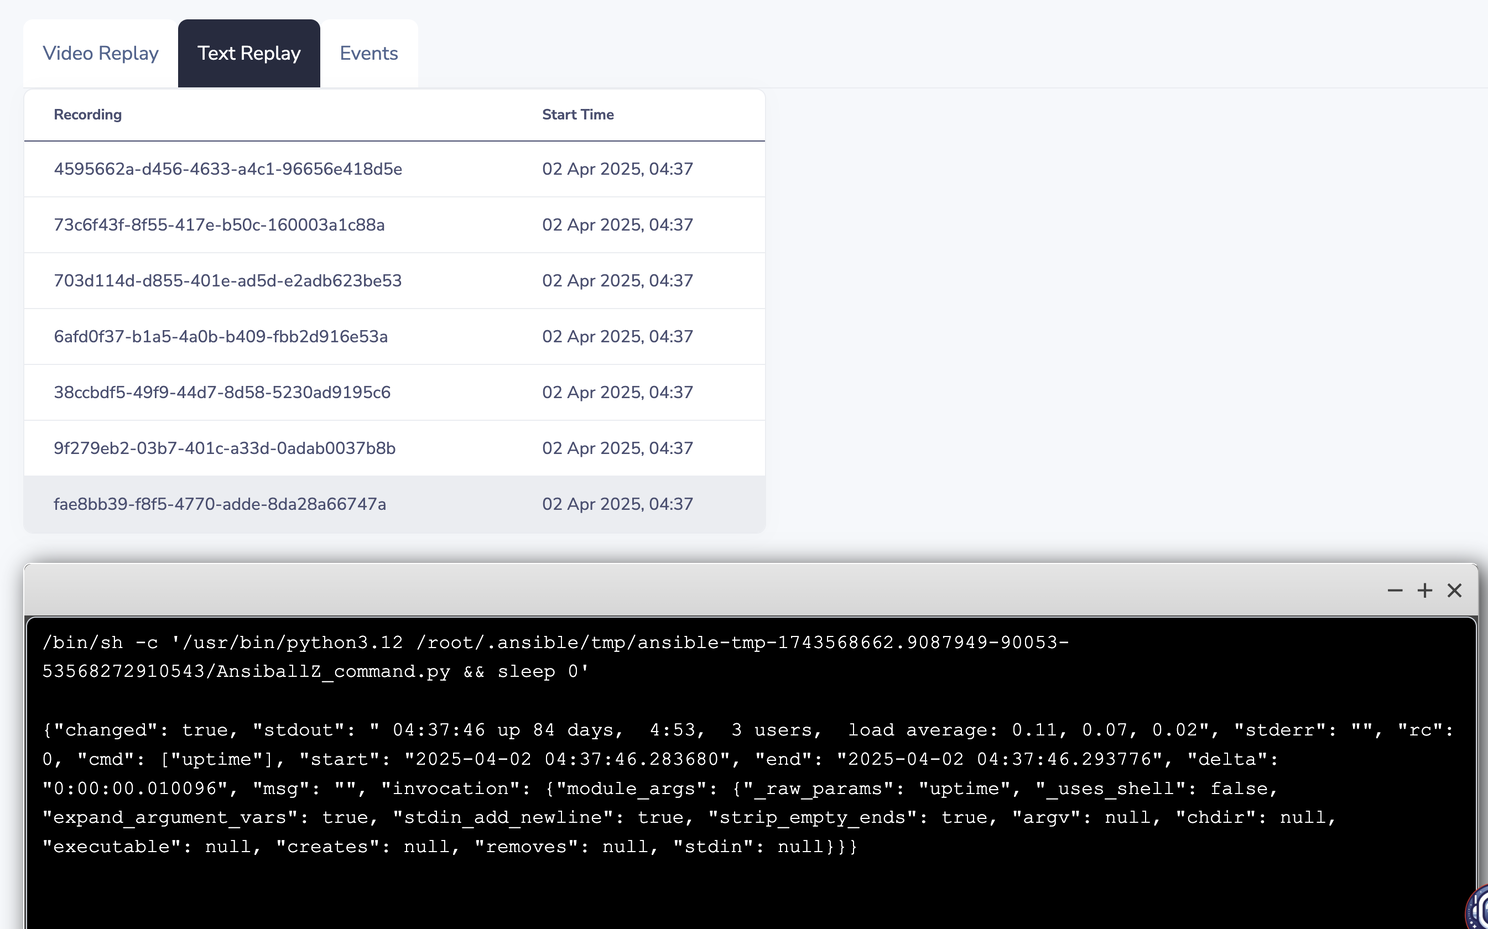Click start time of recording 4595662a
Screen dimensions: 1488x929
(617, 169)
